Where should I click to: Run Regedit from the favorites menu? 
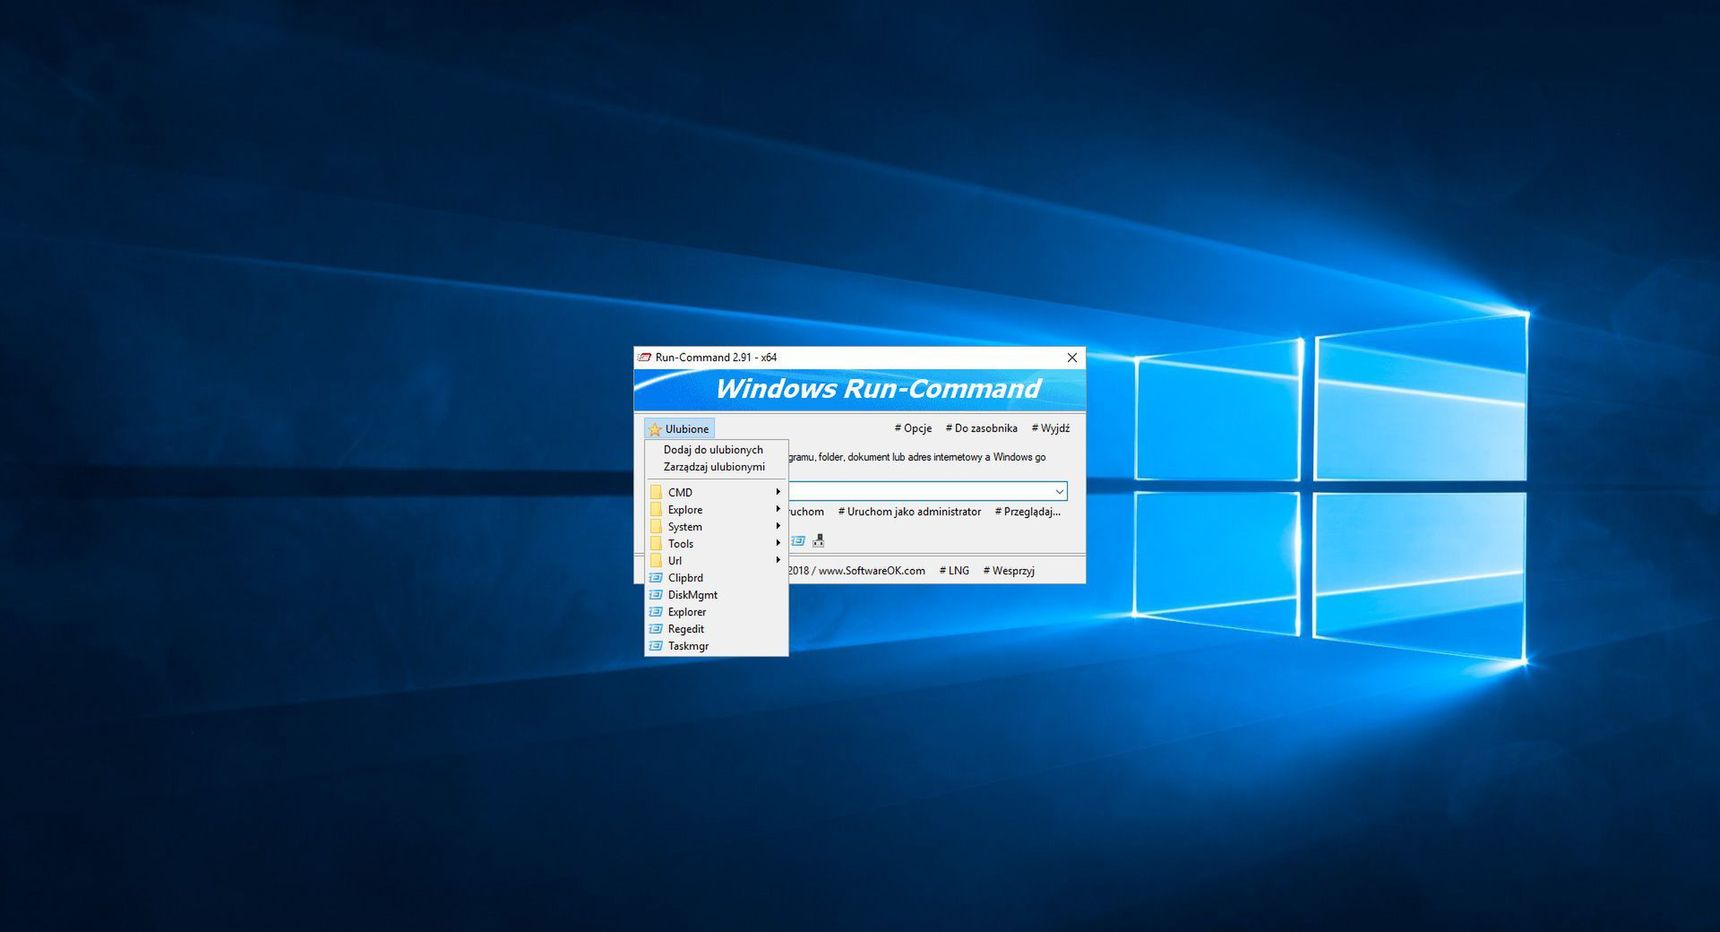tap(716, 629)
